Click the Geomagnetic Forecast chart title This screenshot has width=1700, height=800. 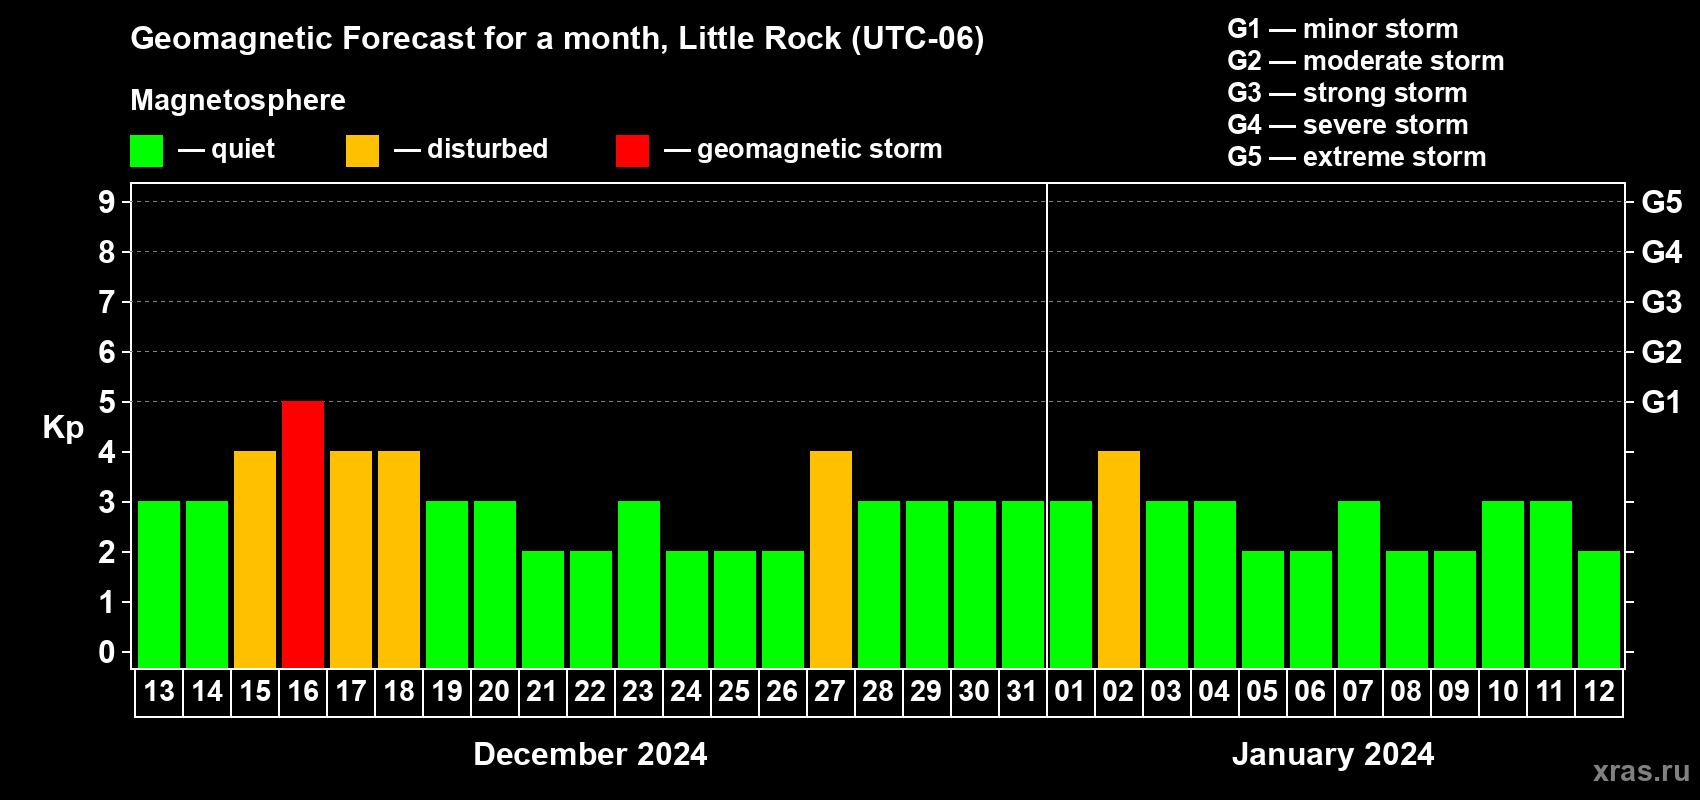(557, 39)
